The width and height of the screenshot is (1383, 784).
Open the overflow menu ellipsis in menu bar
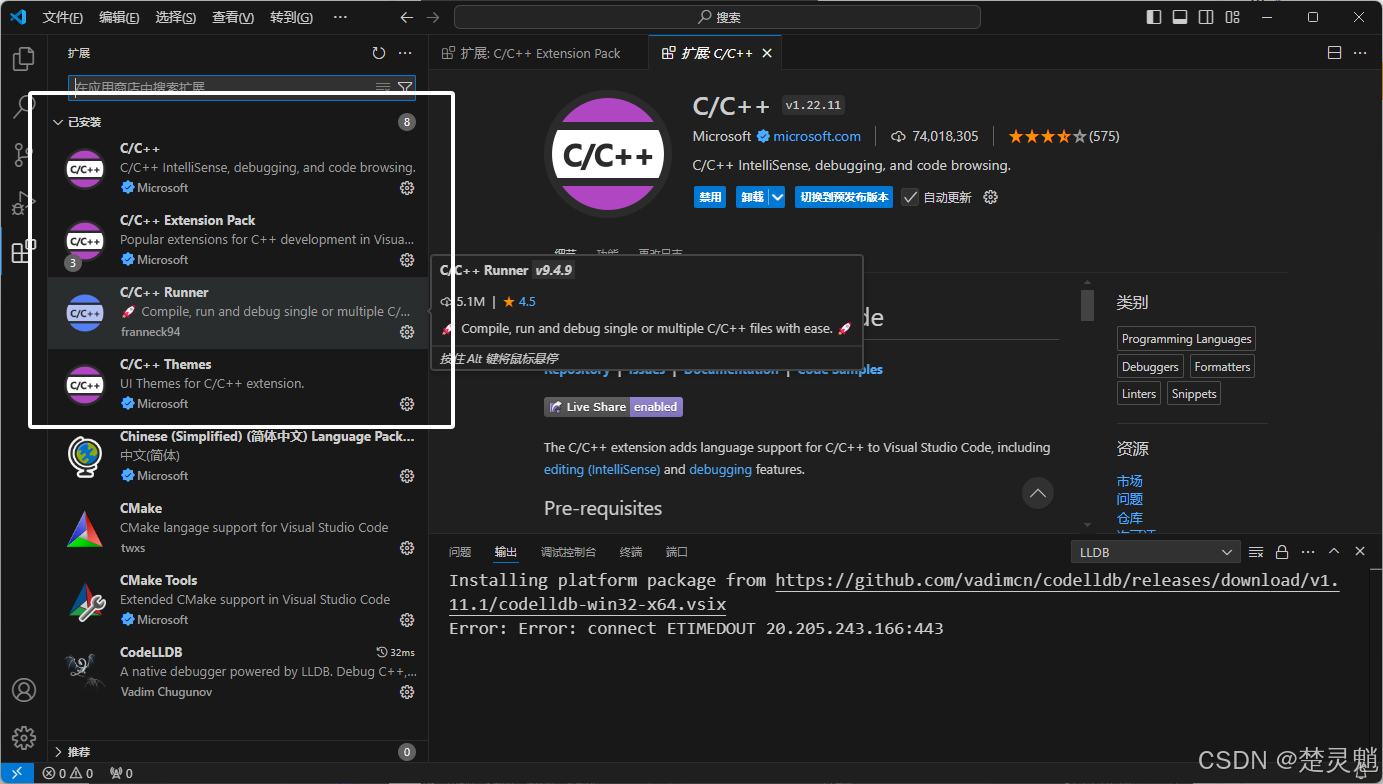coord(340,17)
